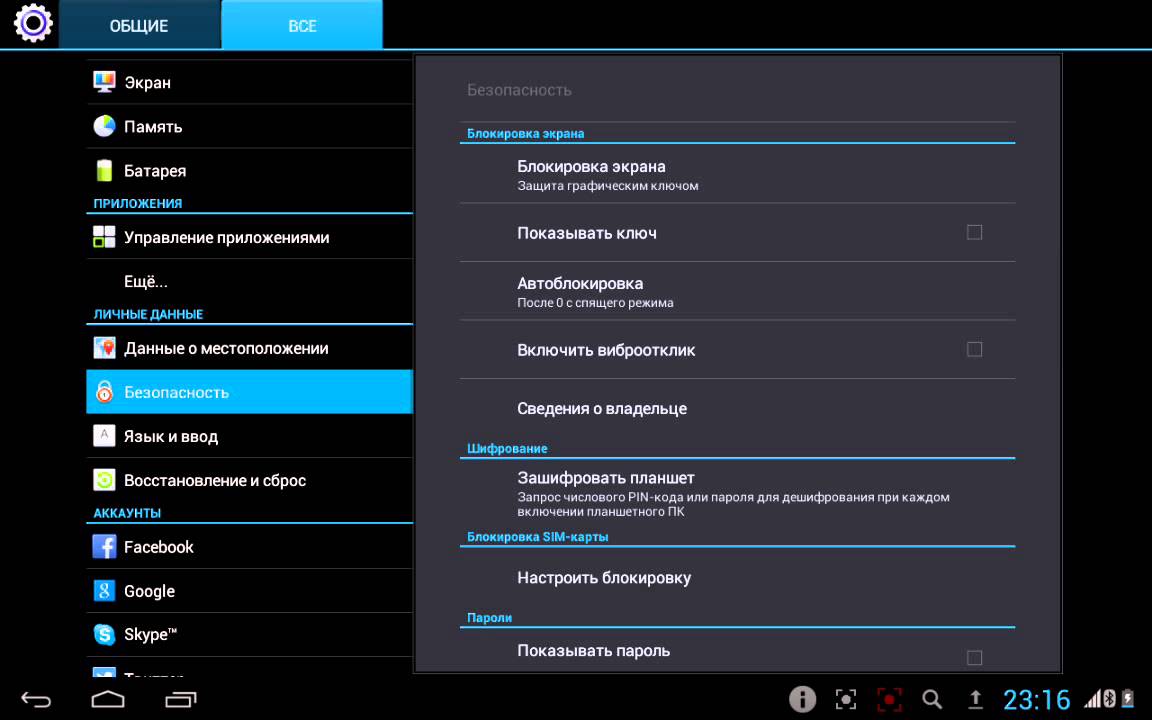Open Восстановление и сброс entry
The image size is (1152, 720).
tap(250, 480)
